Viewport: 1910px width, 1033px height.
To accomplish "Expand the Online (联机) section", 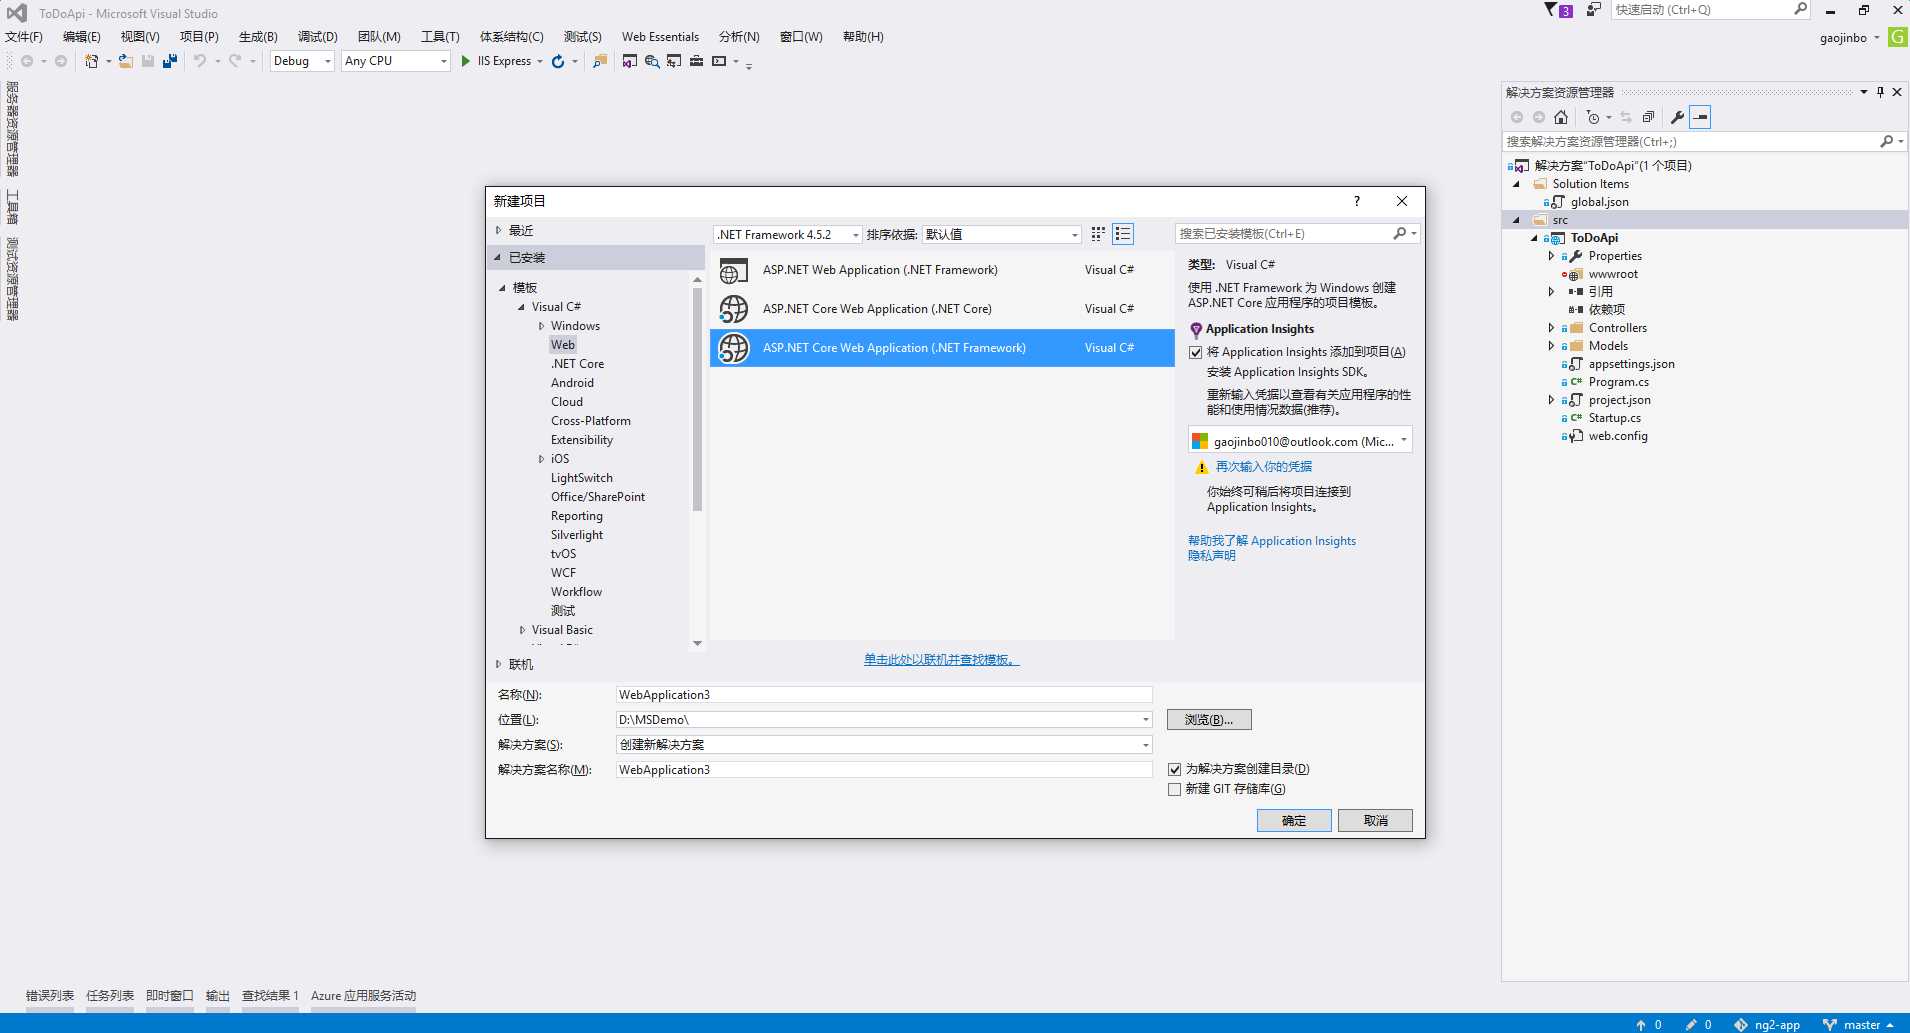I will coord(498,664).
